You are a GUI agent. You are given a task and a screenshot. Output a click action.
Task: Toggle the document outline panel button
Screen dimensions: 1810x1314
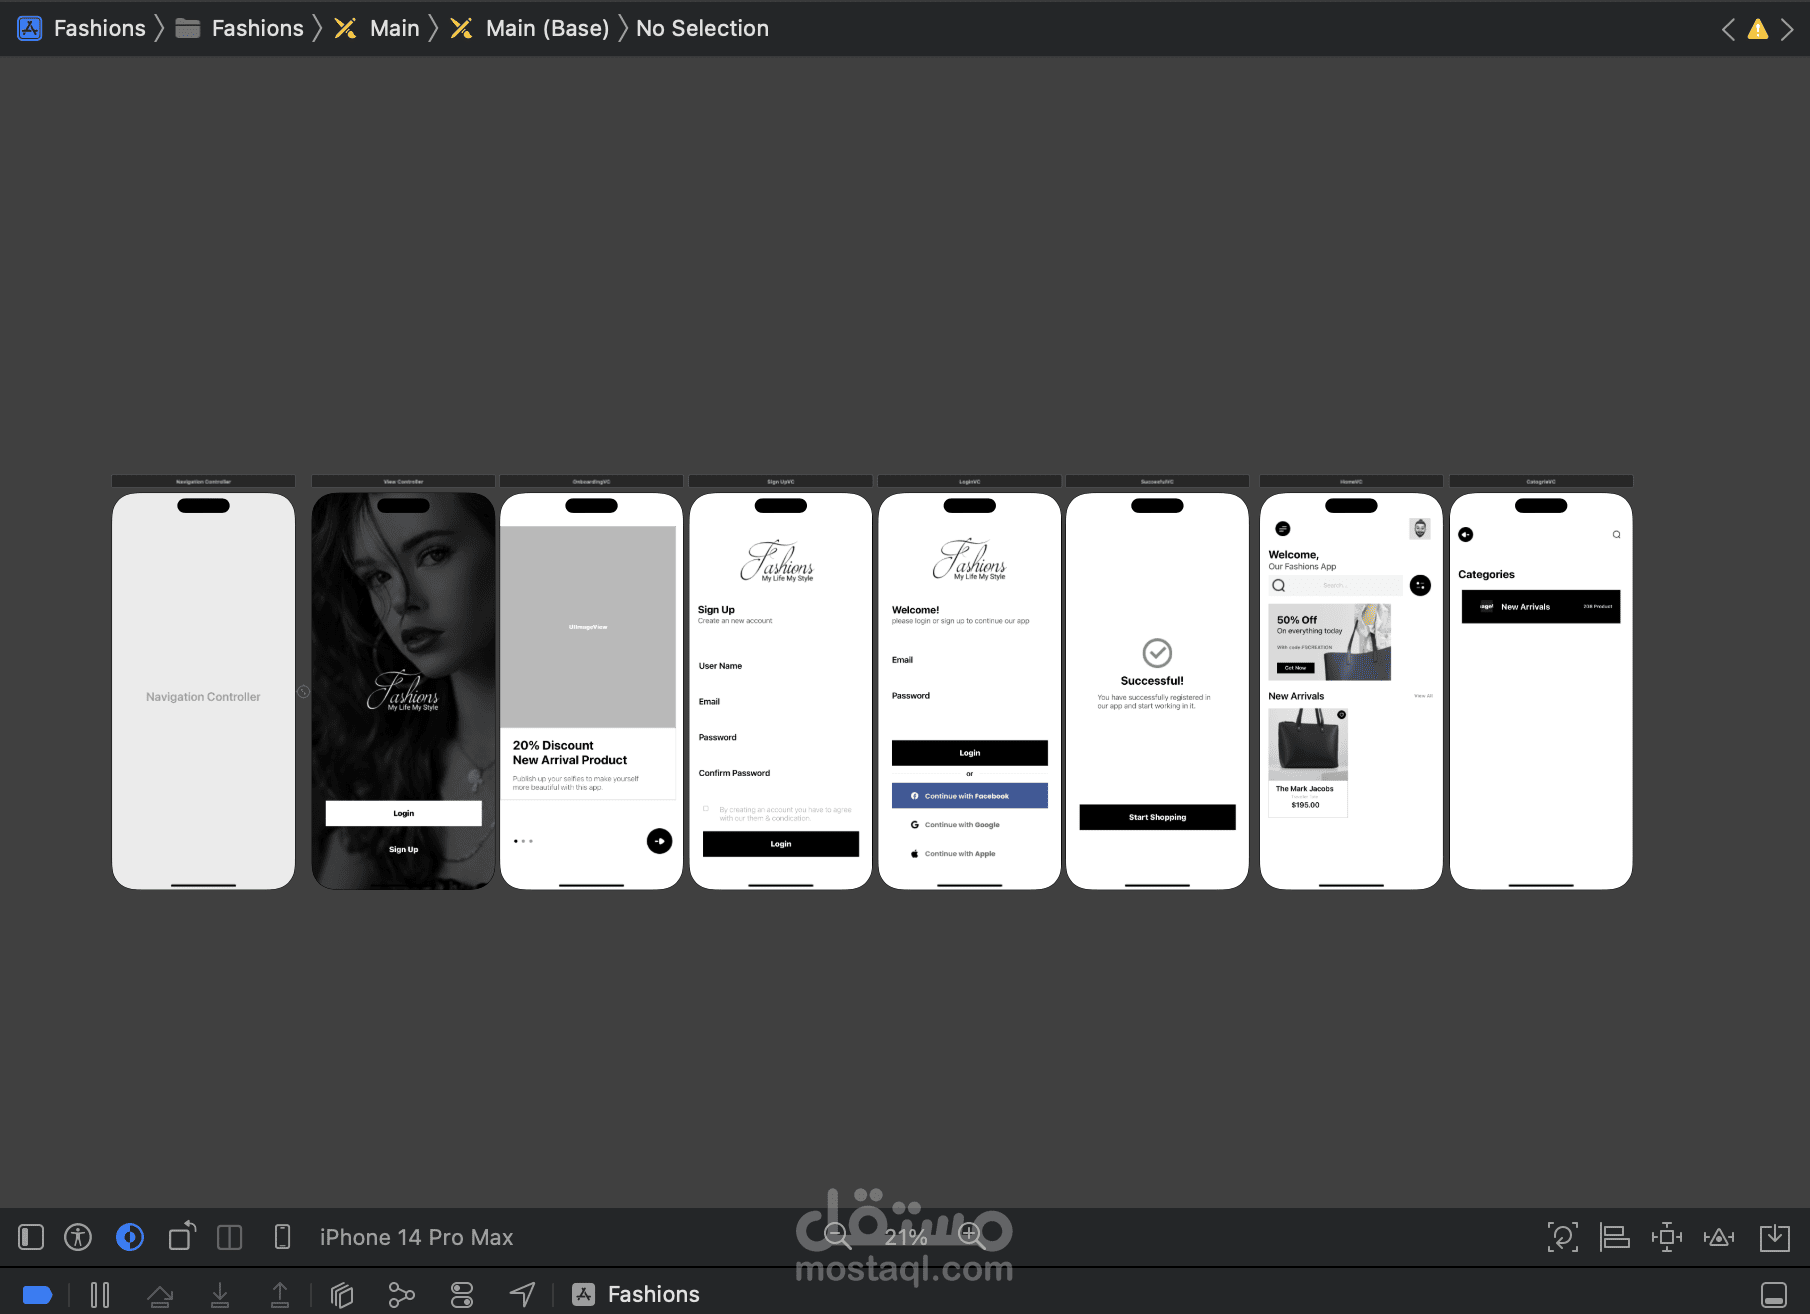coord(31,1237)
